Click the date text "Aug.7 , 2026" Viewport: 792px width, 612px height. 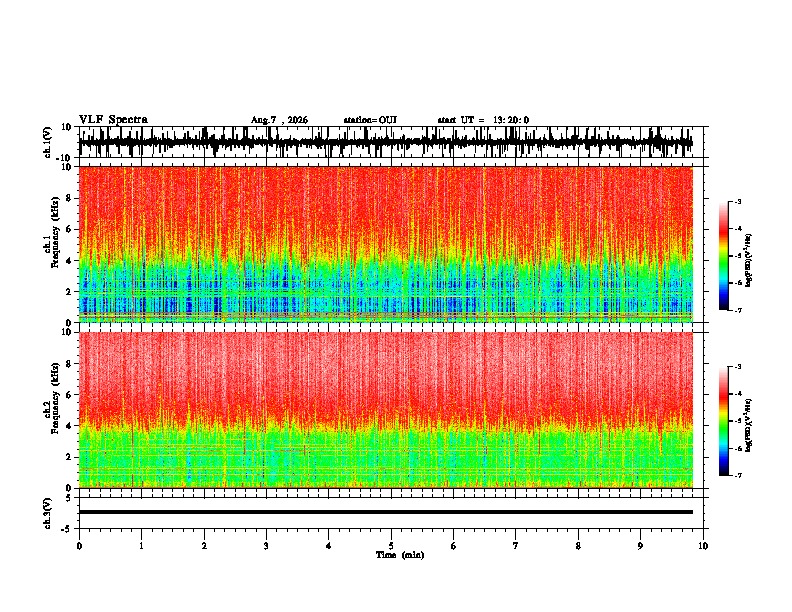click(279, 120)
